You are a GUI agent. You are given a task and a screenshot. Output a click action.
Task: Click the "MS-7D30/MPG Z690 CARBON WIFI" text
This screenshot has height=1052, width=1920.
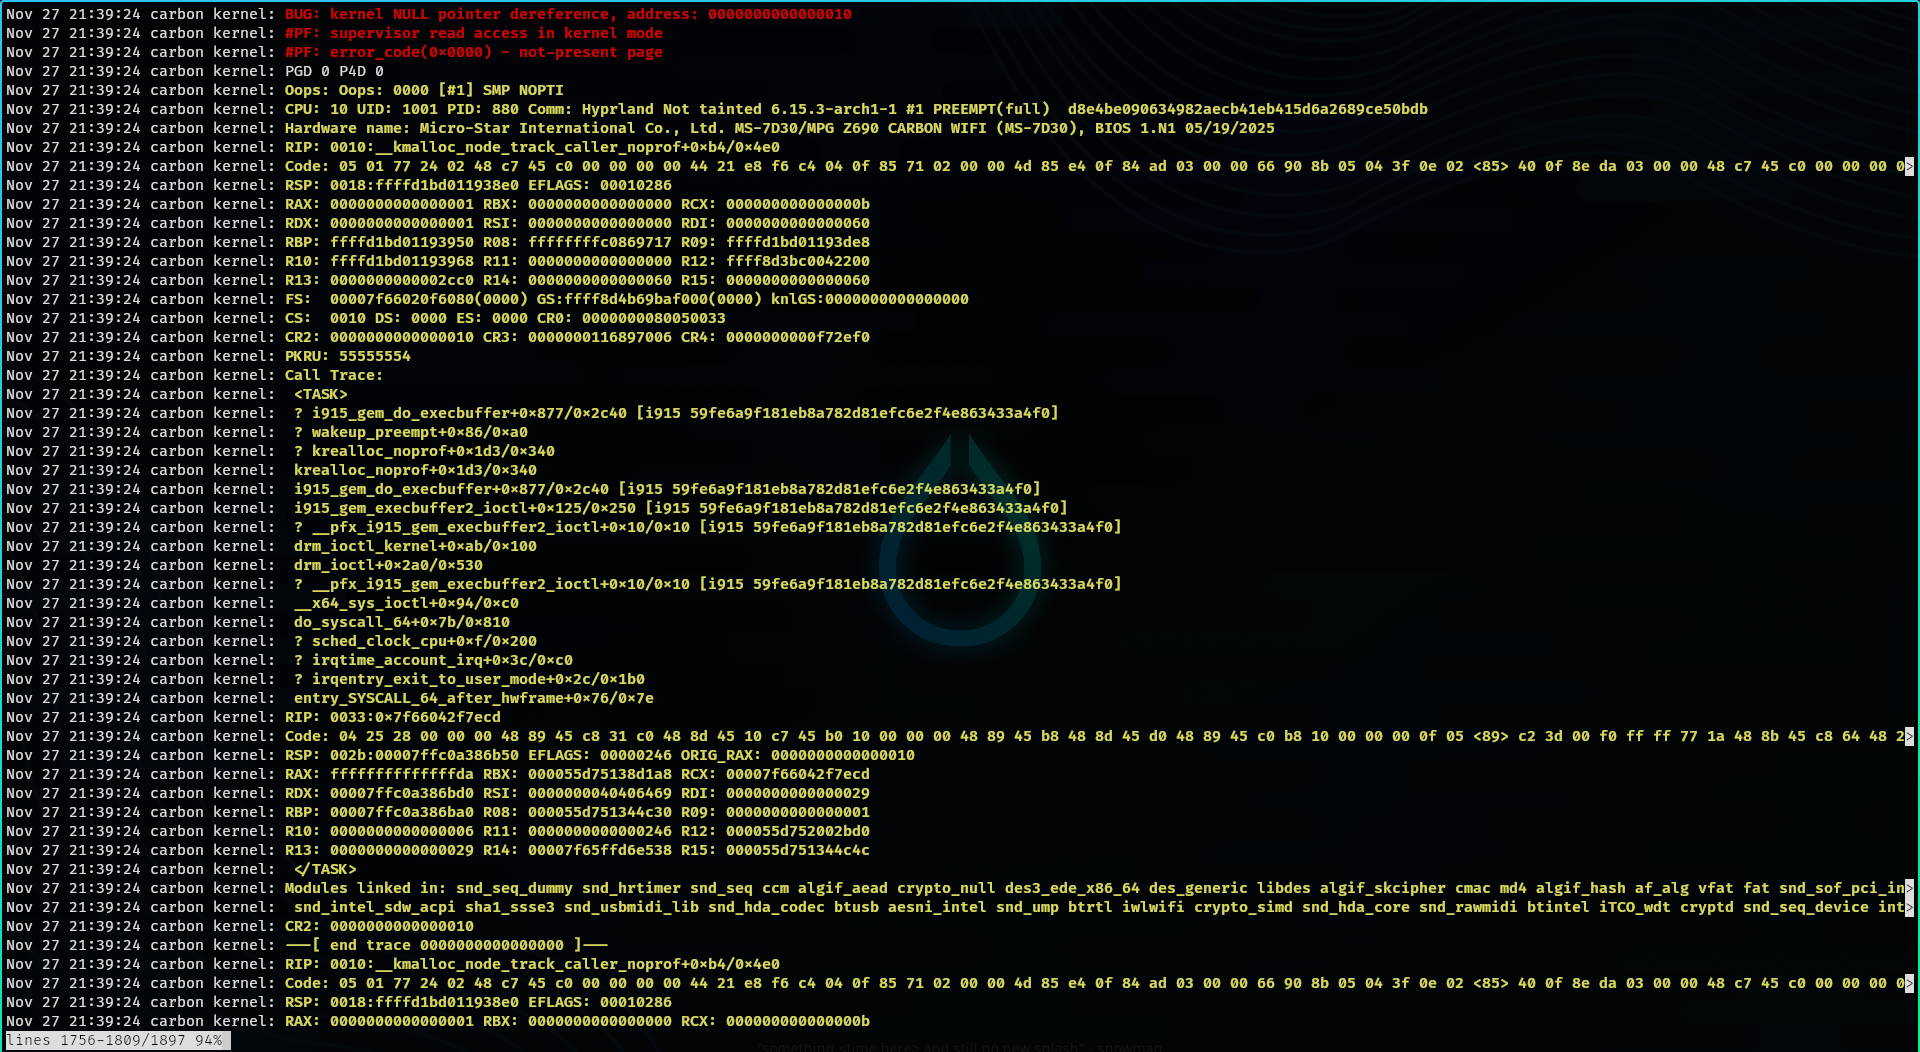[x=861, y=129]
